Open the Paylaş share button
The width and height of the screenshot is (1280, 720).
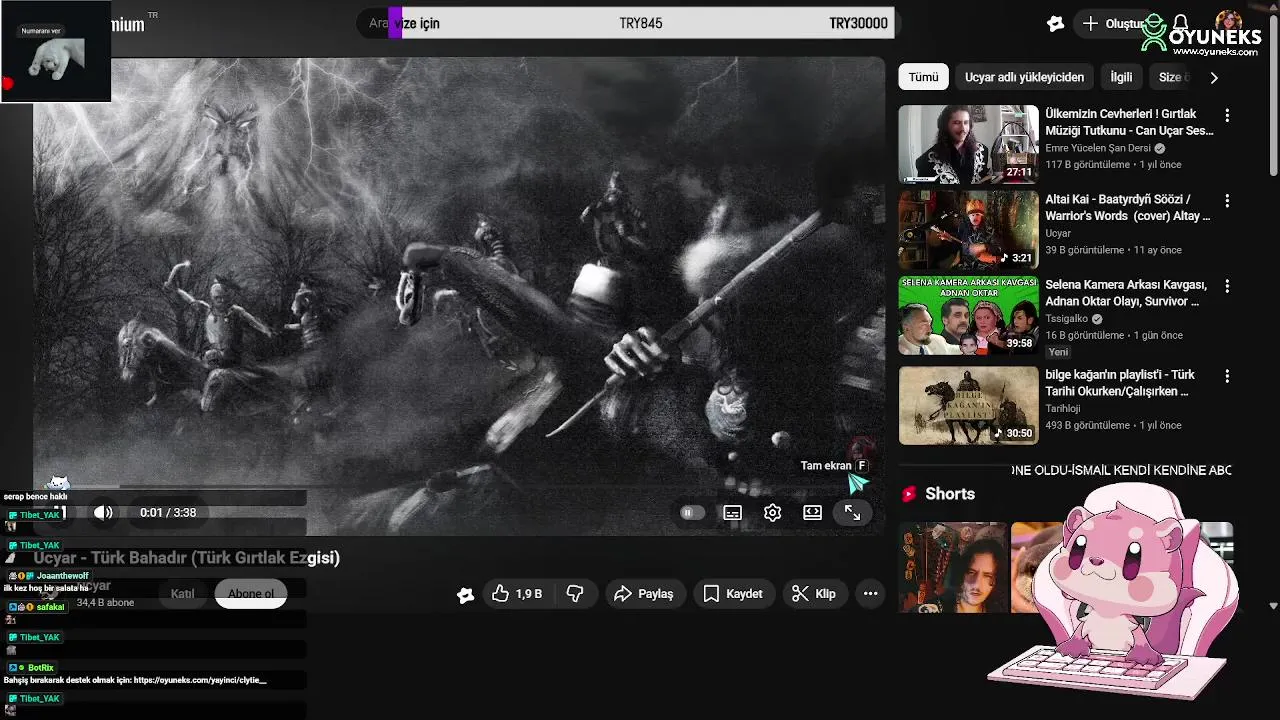tap(644, 594)
